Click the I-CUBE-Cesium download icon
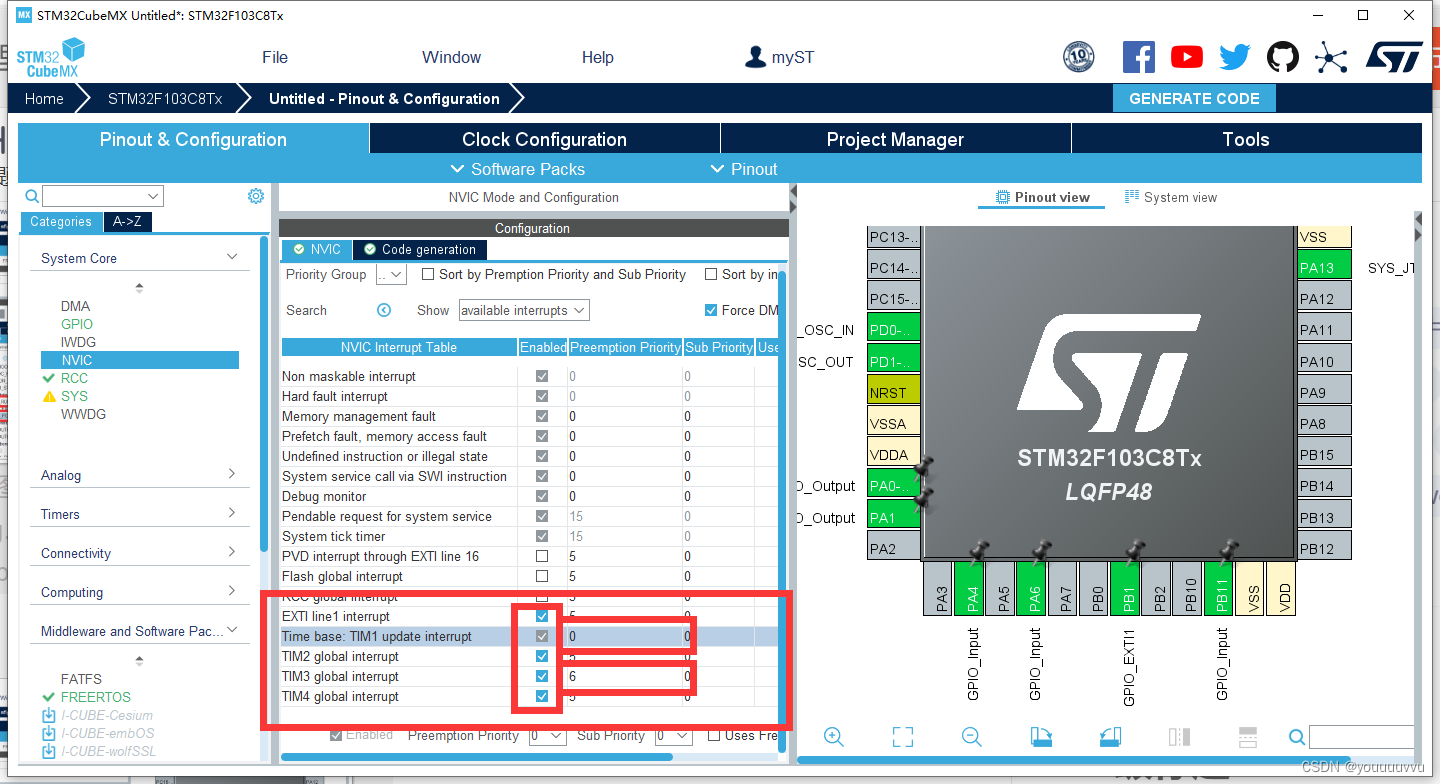1440x784 pixels. (48, 715)
